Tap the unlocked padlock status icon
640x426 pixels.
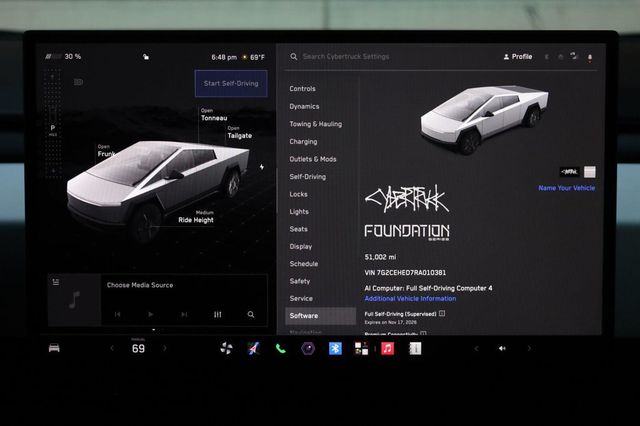pos(146,57)
